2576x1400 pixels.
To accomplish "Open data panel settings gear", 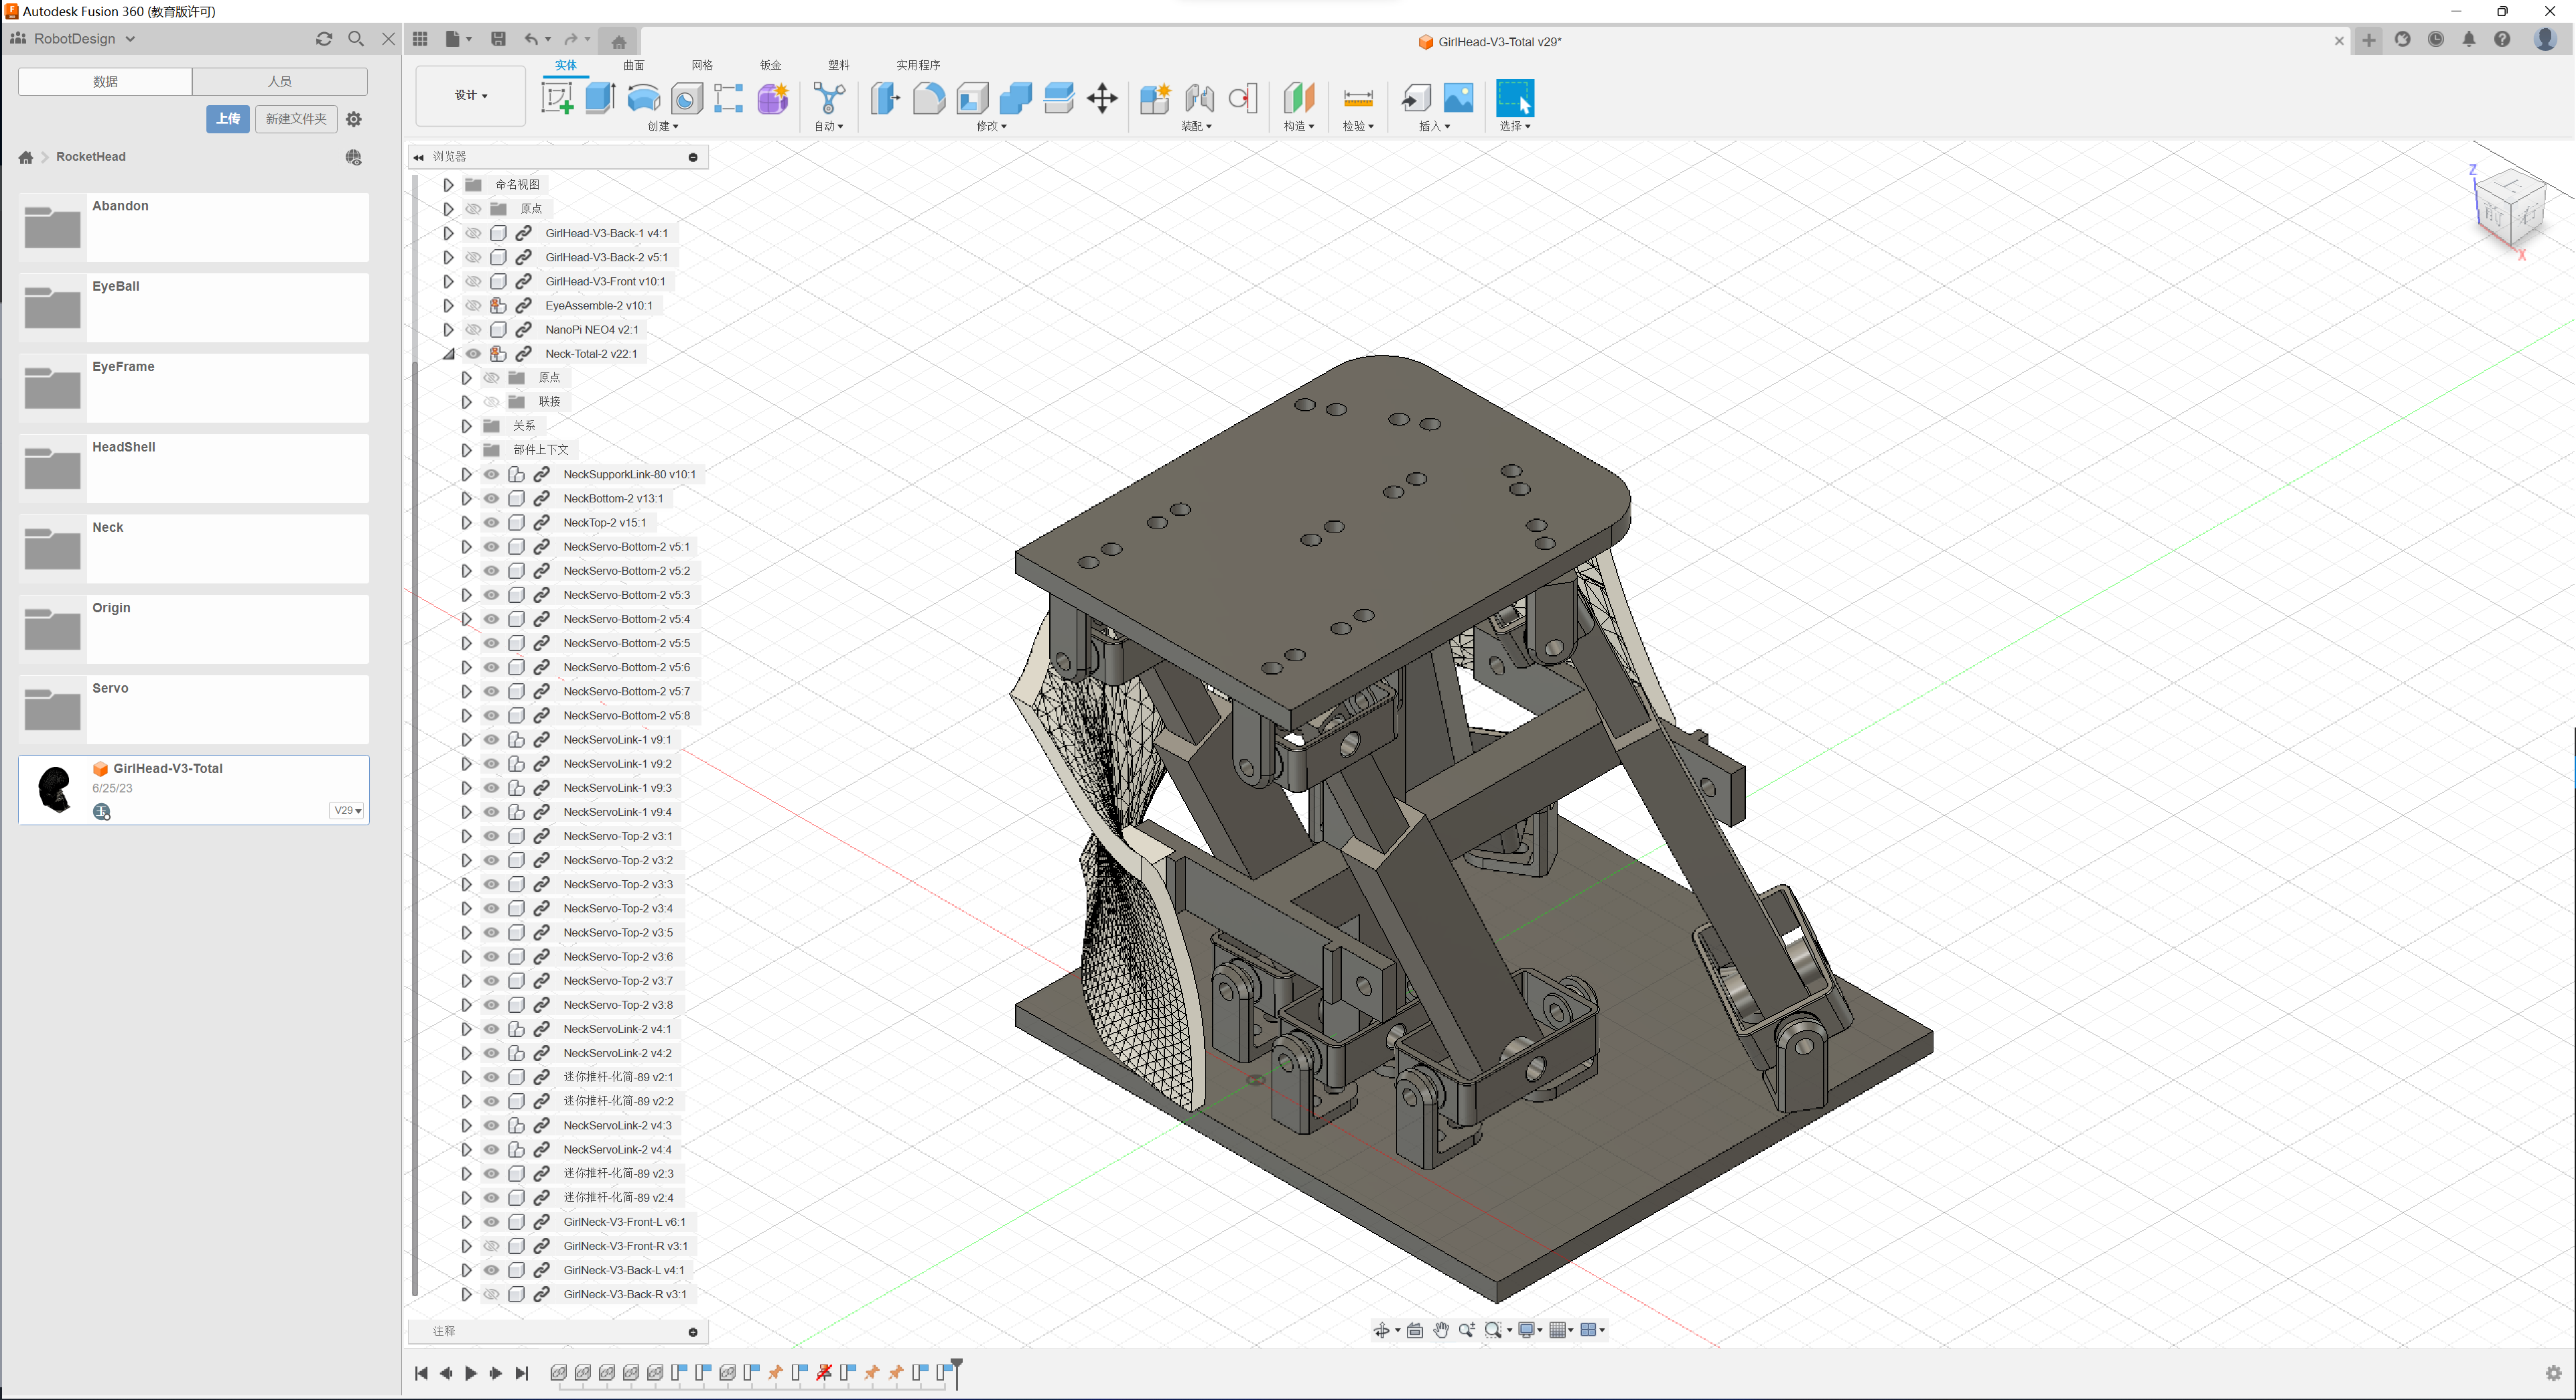I will point(354,119).
